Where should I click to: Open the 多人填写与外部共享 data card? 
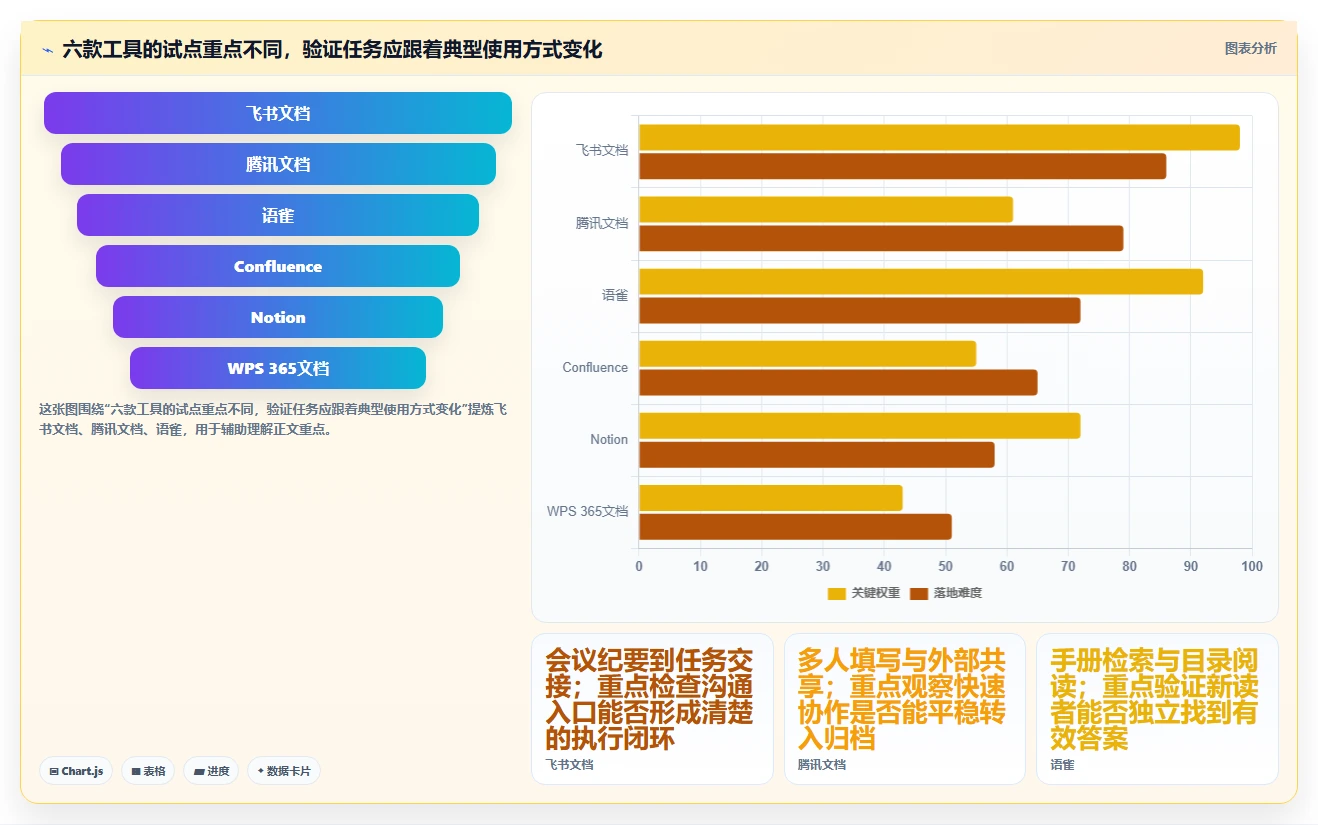(905, 709)
